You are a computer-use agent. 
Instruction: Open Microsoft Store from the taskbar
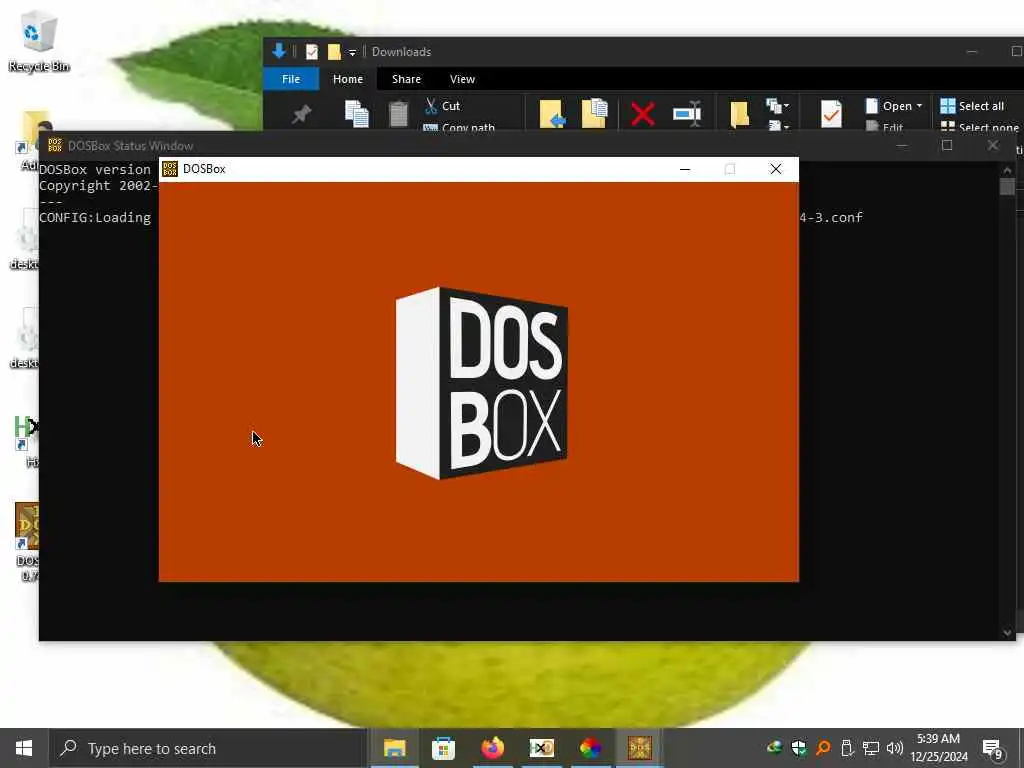point(443,748)
